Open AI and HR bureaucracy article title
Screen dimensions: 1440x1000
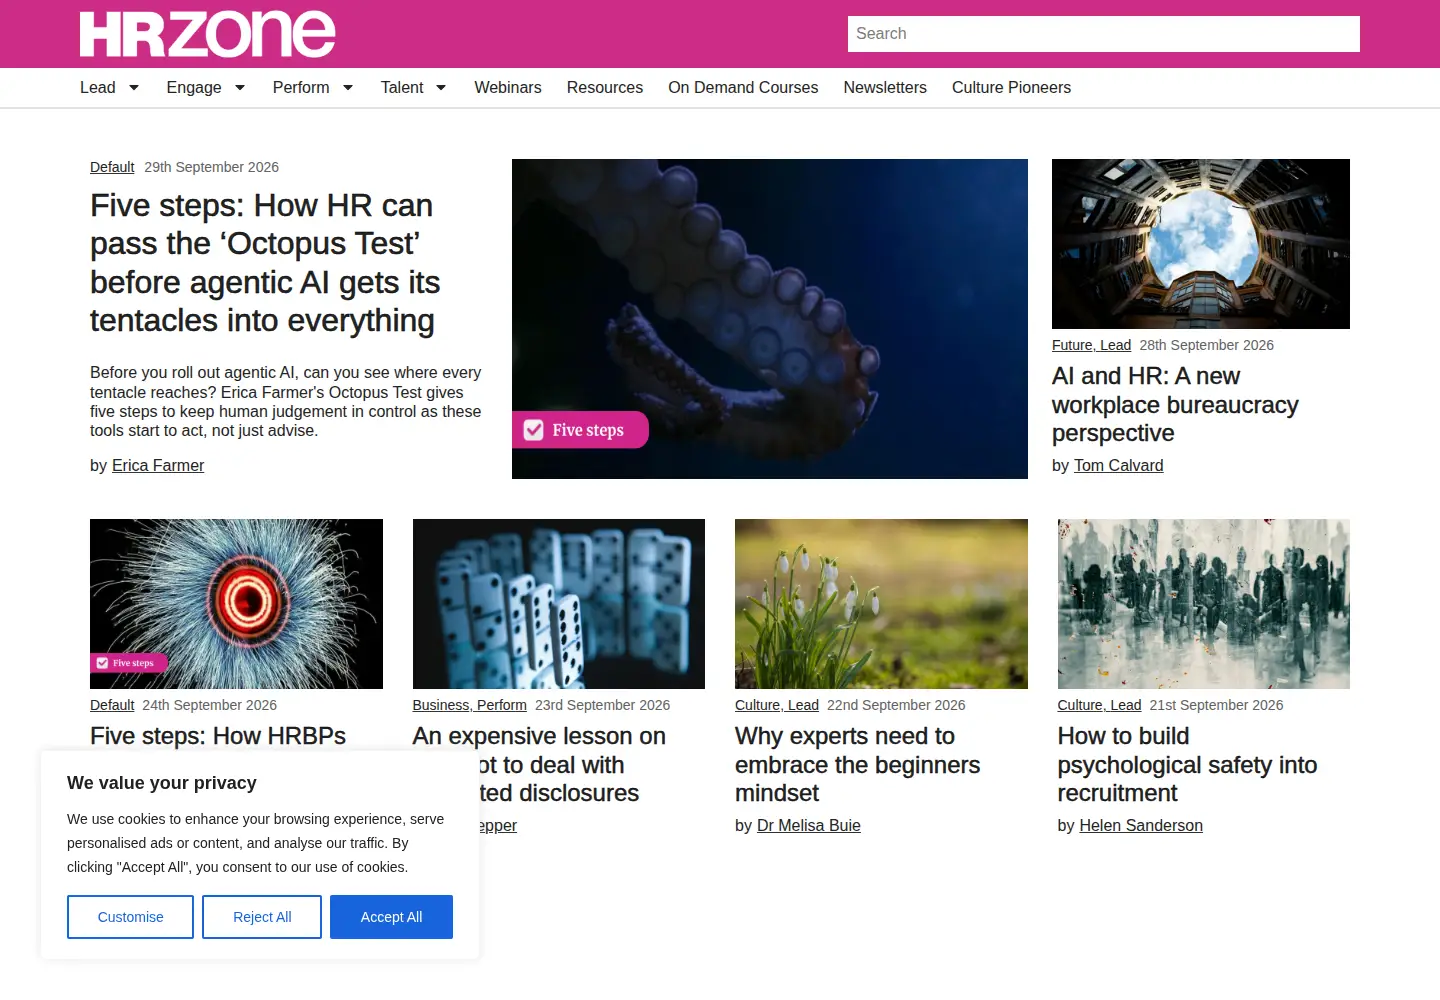[1175, 405]
